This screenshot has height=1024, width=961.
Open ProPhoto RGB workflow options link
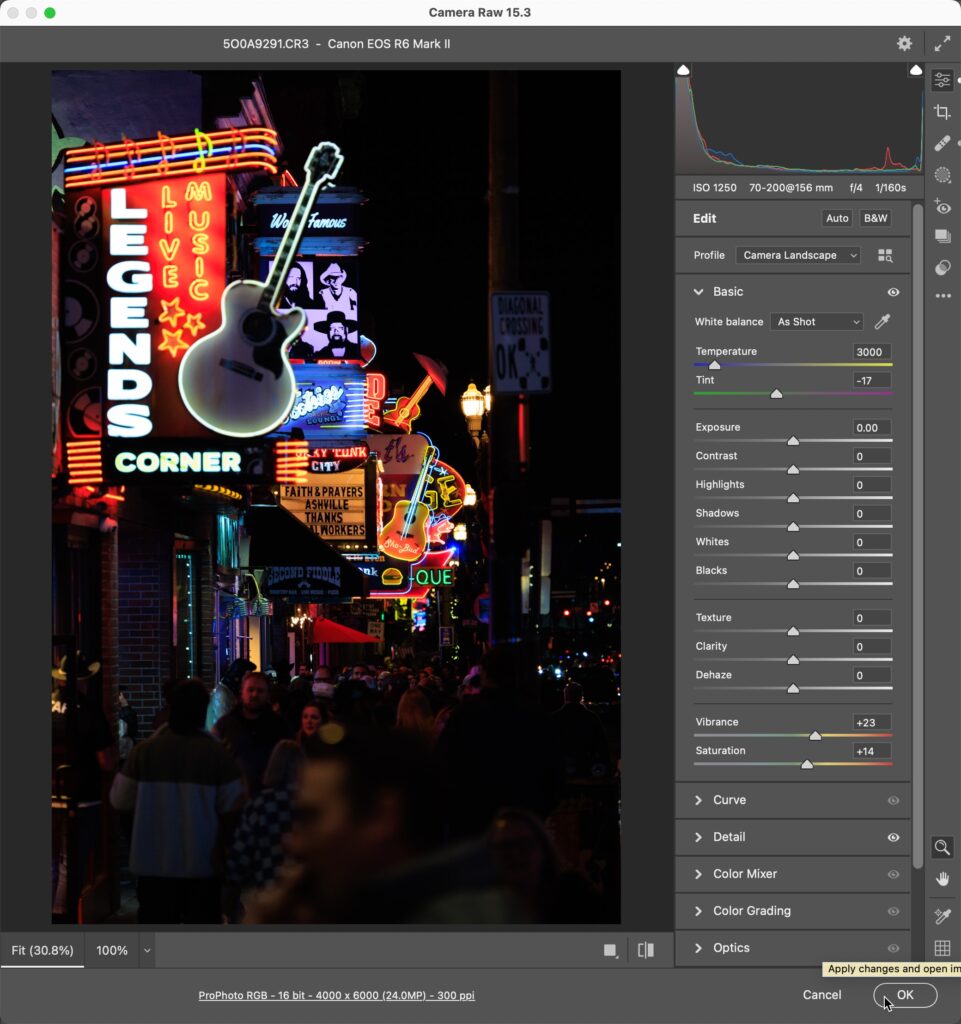point(336,995)
